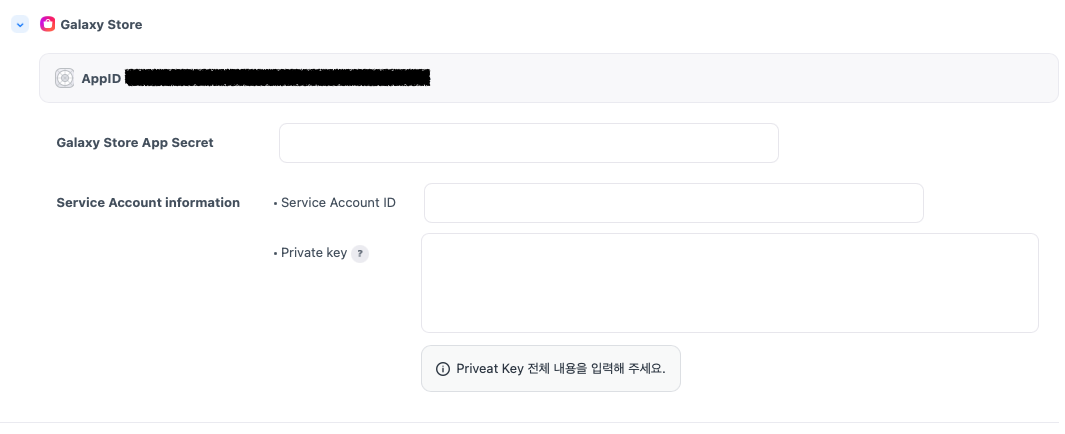Click the Service Account information label

[148, 202]
